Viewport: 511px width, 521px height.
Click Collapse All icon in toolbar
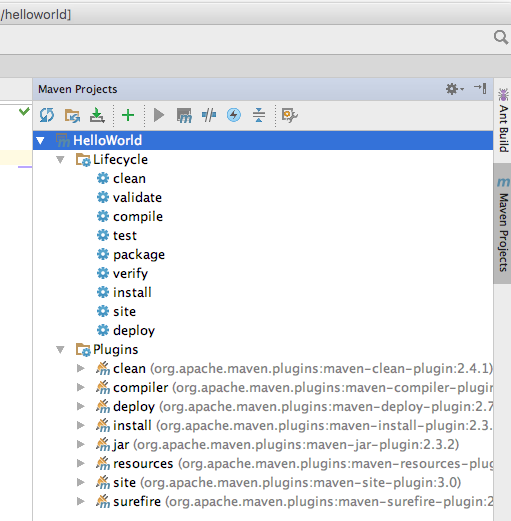[x=259, y=115]
